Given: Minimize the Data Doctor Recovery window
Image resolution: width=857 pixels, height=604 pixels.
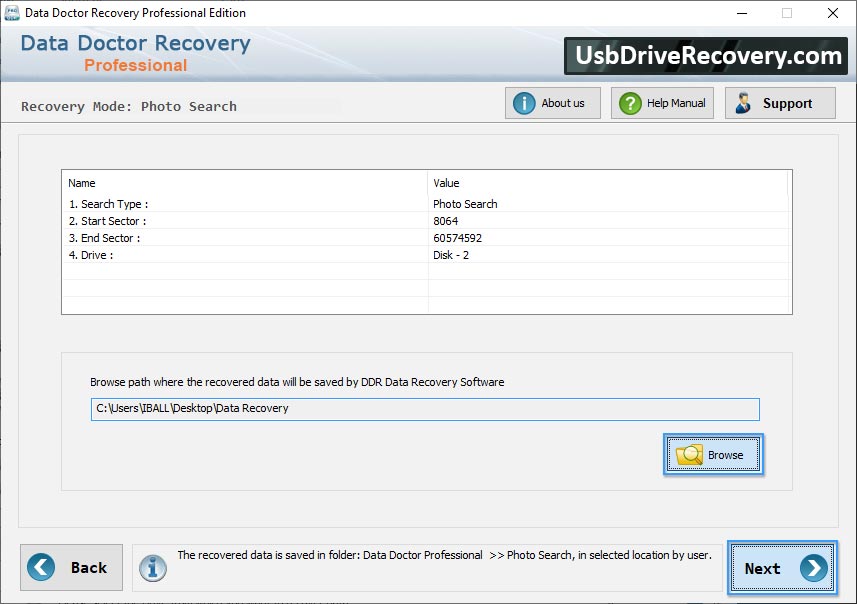Looking at the screenshot, I should point(742,13).
